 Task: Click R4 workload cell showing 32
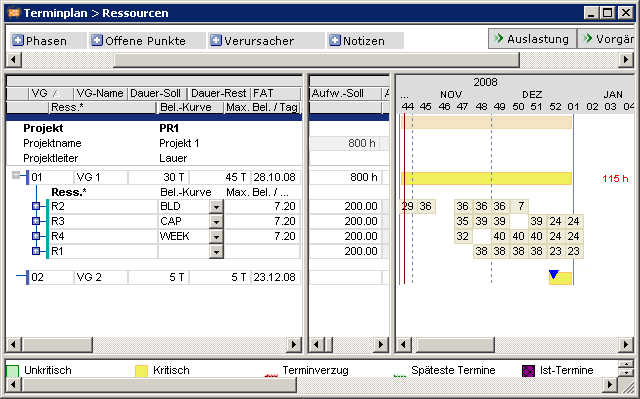point(463,236)
